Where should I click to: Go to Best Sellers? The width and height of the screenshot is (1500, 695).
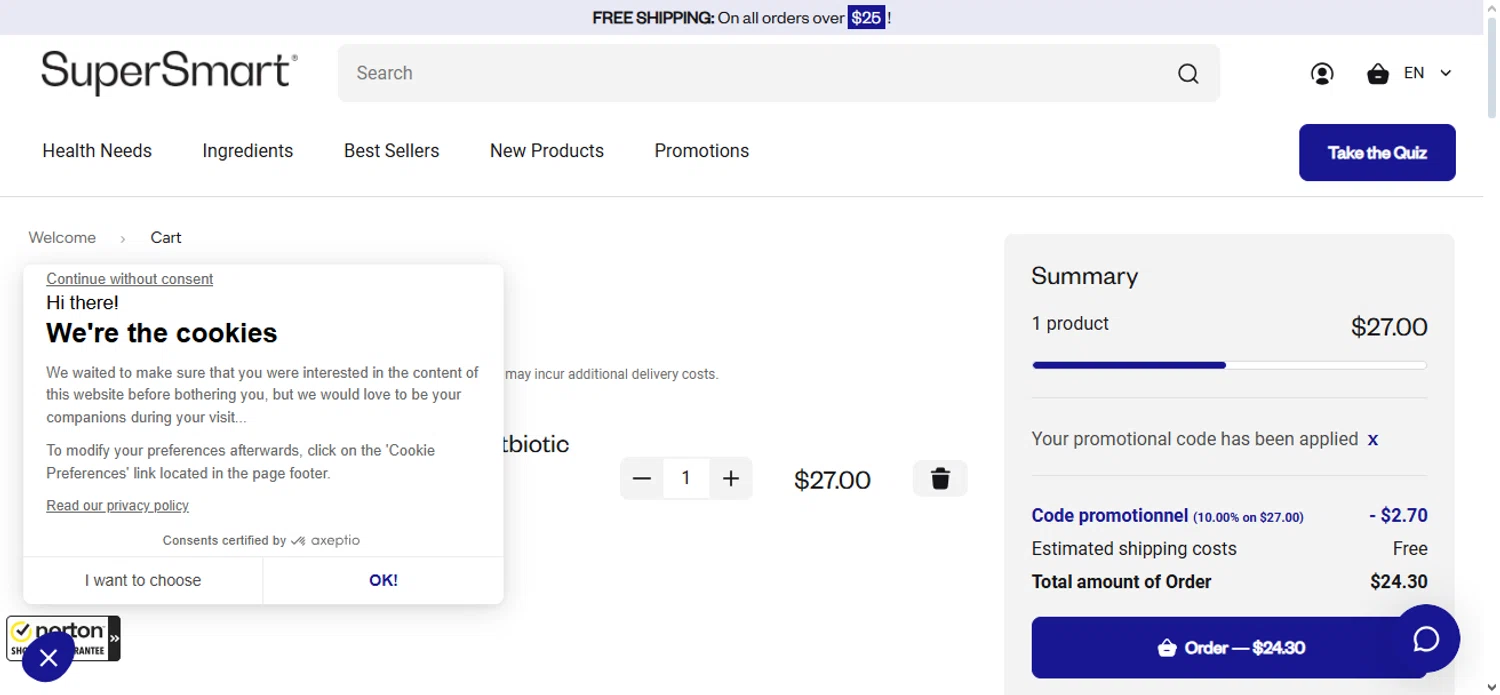pos(392,151)
